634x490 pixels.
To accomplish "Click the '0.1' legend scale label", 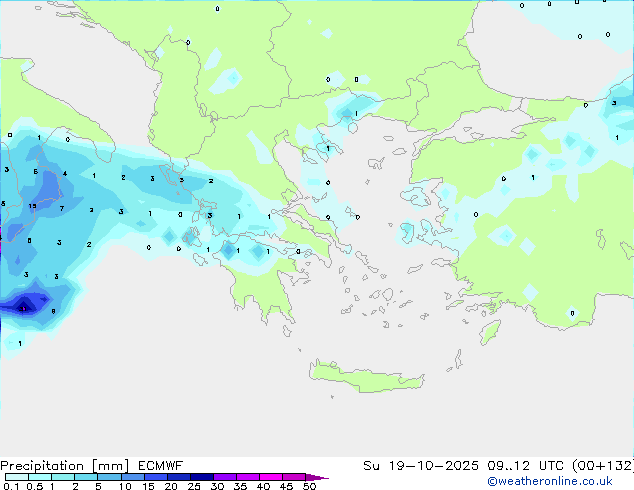I will pyautogui.click(x=11, y=486).
